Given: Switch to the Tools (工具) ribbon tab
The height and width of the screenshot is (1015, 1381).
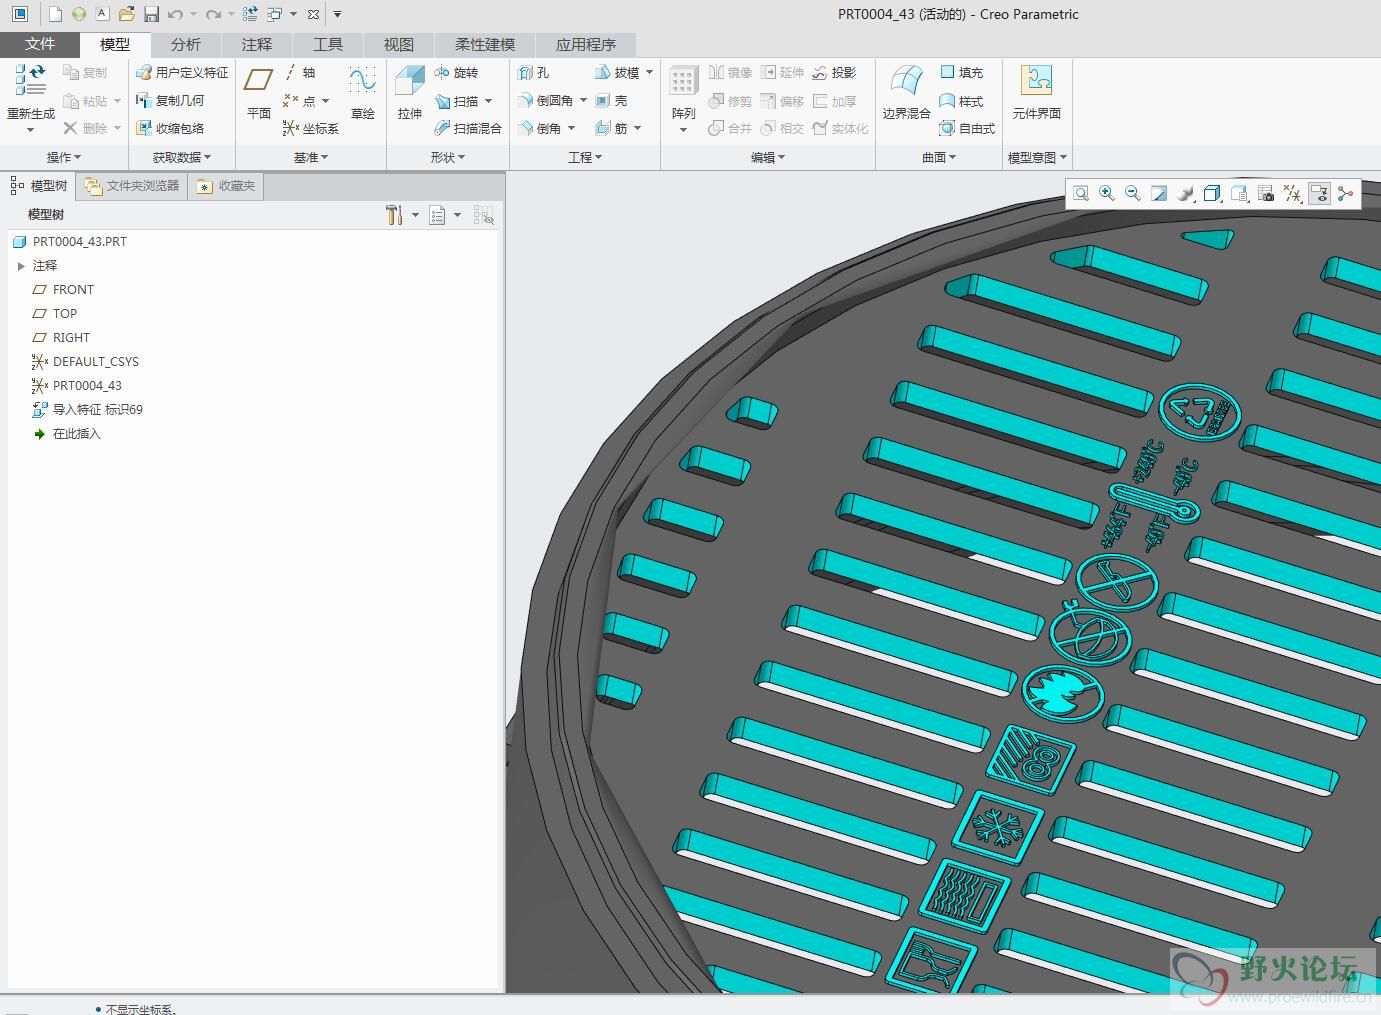Looking at the screenshot, I should coord(327,44).
